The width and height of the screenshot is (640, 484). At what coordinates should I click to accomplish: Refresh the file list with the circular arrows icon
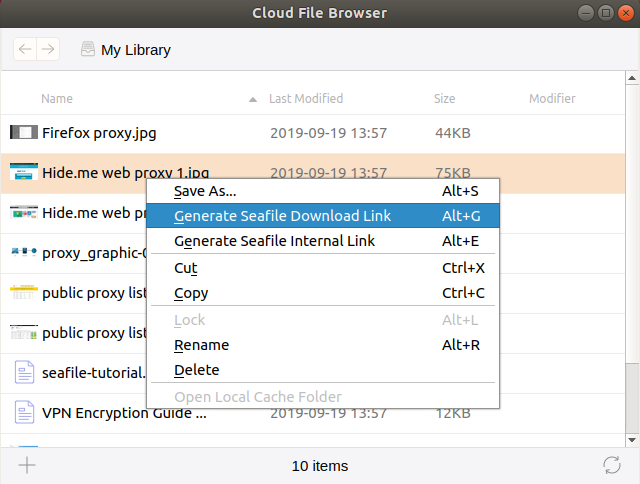click(x=612, y=465)
